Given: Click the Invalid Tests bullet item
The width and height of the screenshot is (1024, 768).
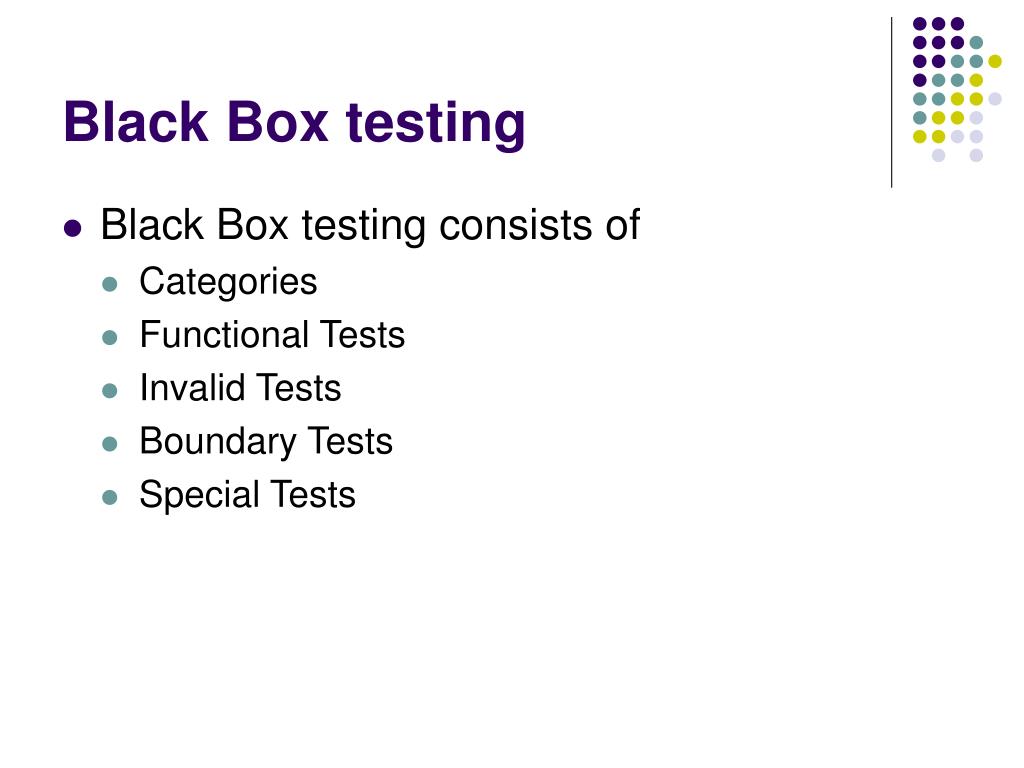Looking at the screenshot, I should pyautogui.click(x=240, y=387).
